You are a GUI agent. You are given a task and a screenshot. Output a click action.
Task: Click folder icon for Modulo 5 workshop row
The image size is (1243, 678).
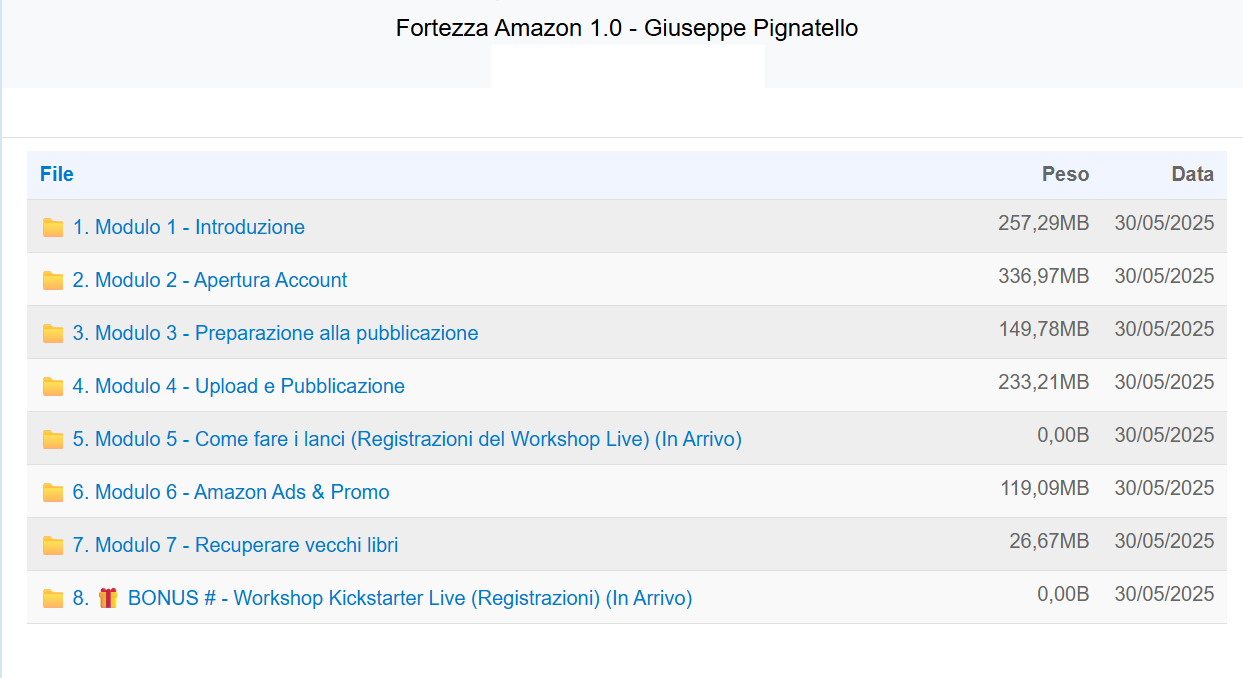[53, 439]
